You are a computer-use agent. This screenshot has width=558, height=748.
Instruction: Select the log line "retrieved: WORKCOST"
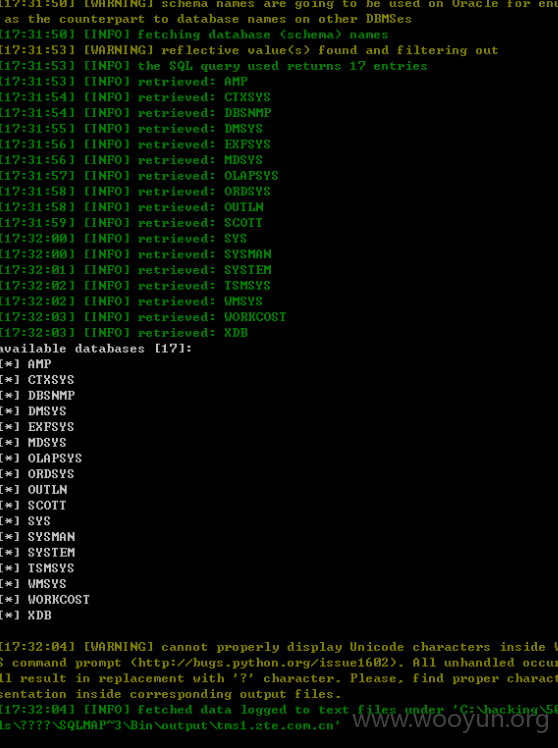click(143, 317)
